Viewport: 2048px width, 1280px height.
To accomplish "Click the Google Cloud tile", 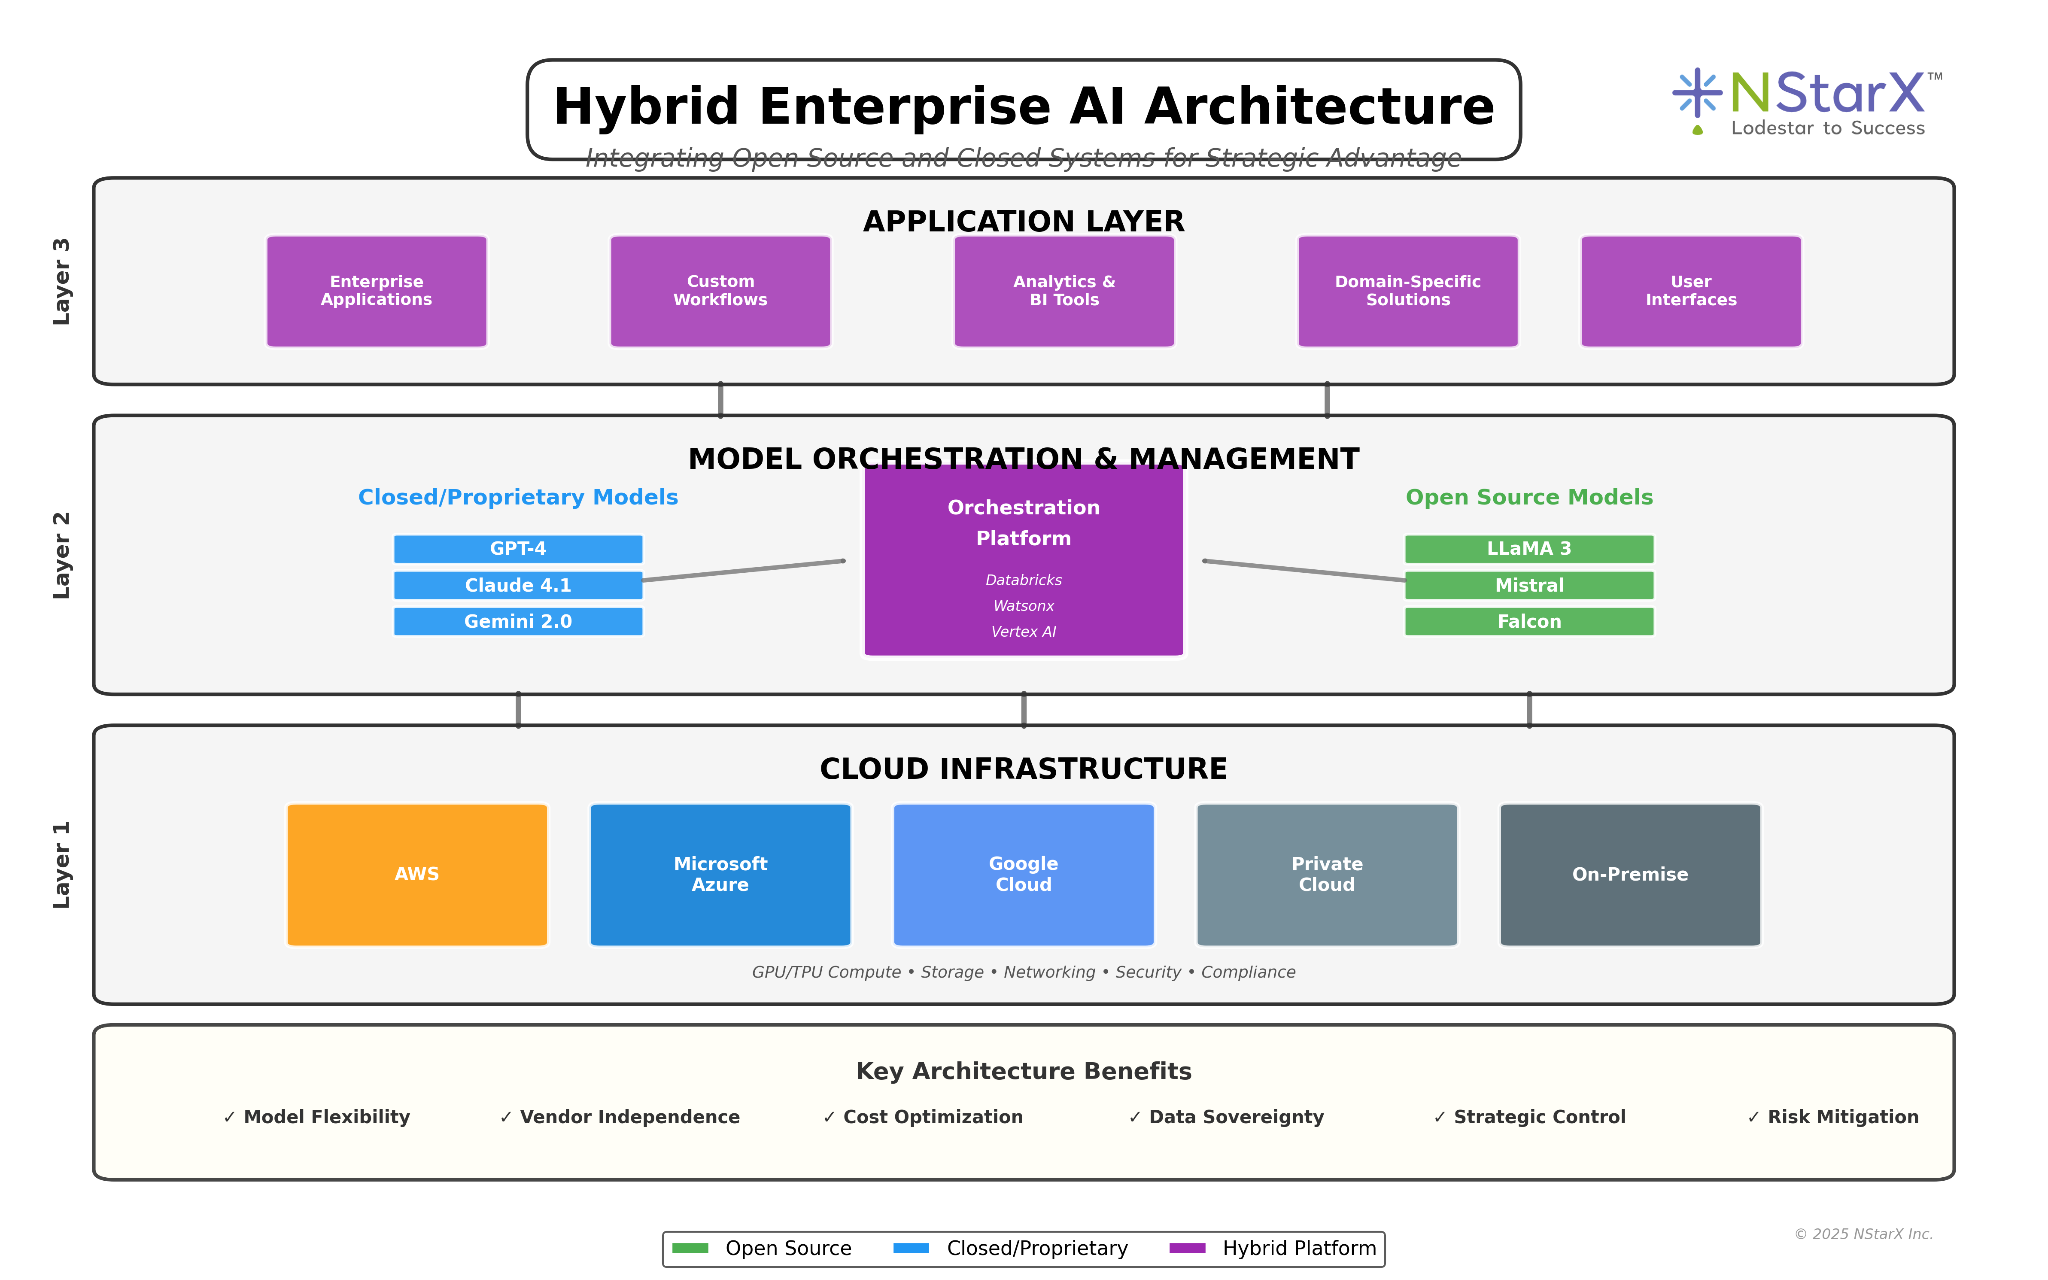I will click(x=1023, y=874).
